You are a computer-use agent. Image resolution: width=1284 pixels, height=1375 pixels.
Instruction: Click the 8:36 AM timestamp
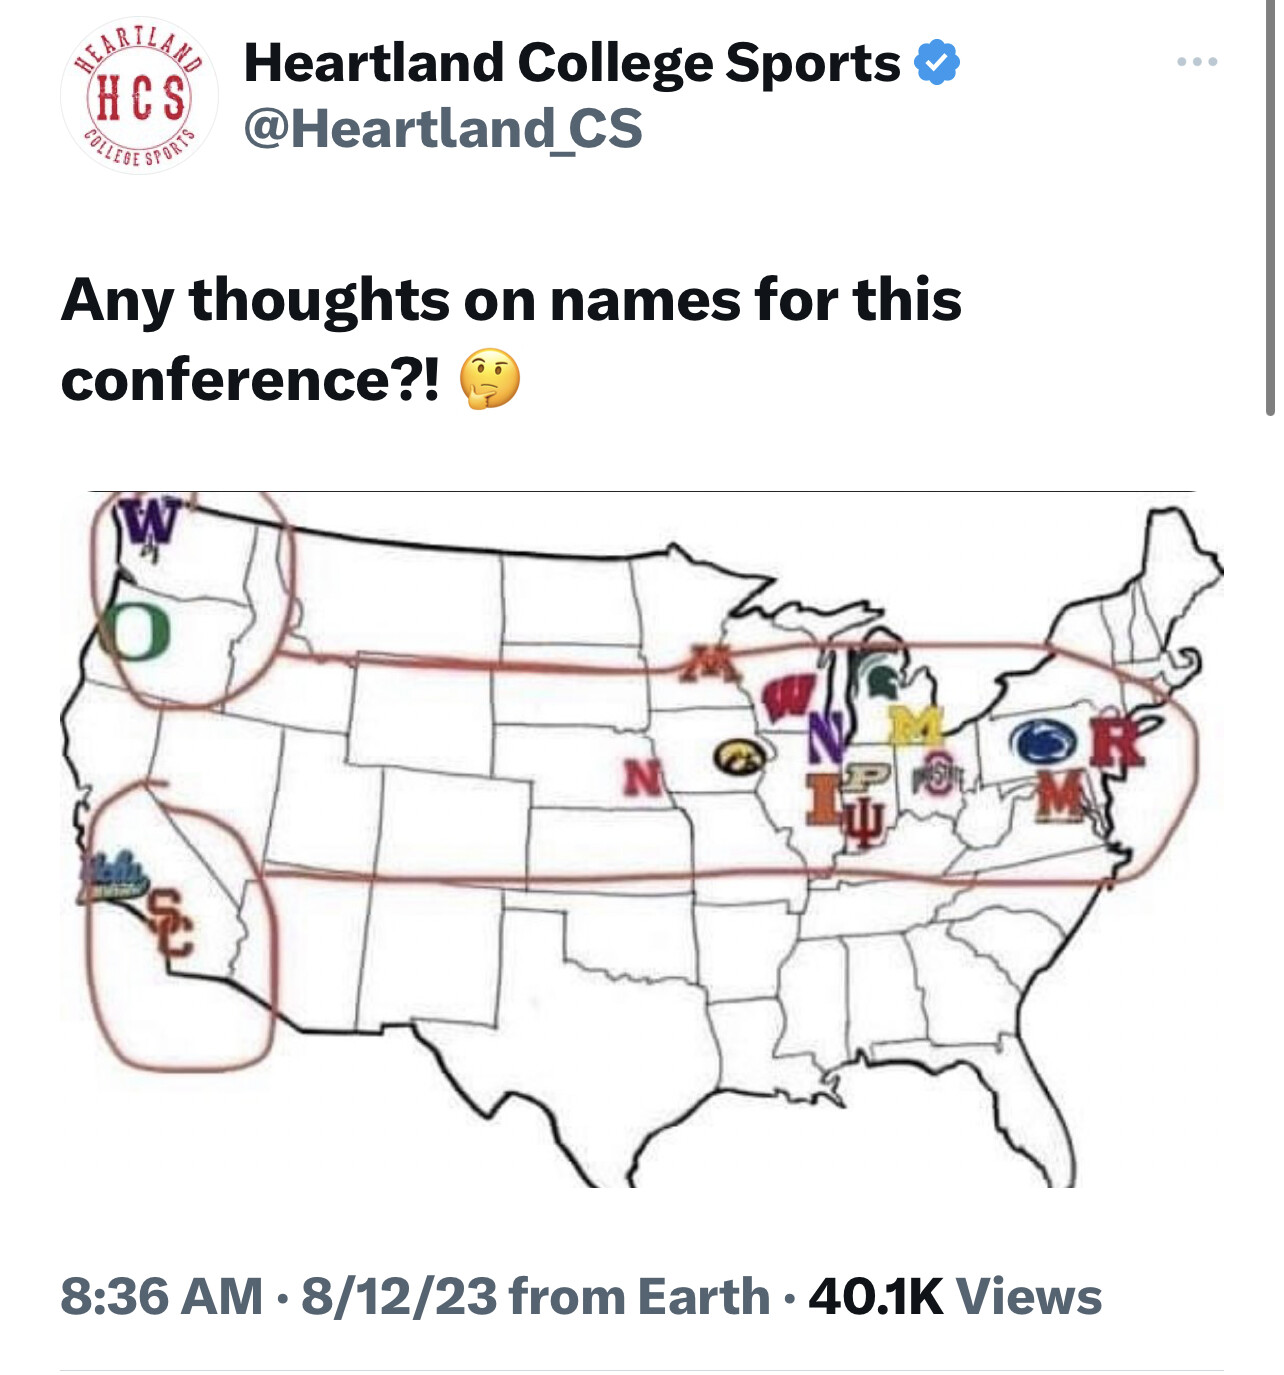pyautogui.click(x=162, y=1296)
